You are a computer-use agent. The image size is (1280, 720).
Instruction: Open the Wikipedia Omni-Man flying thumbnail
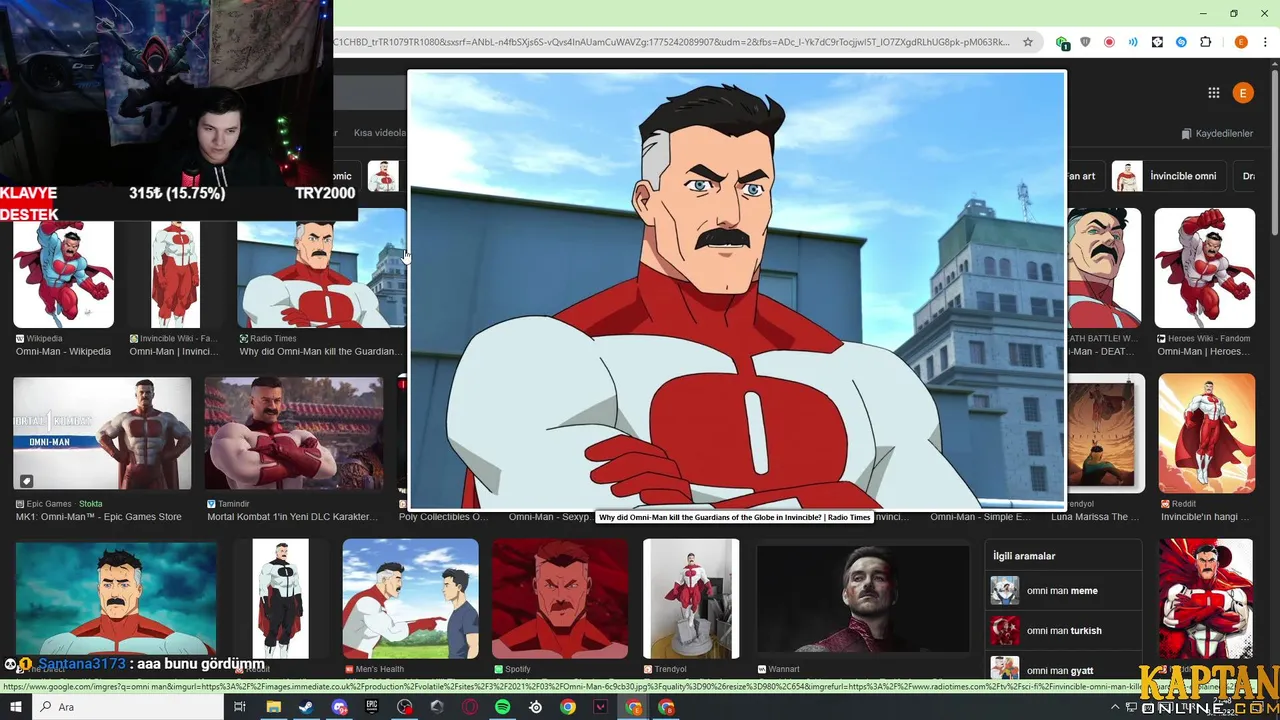pyautogui.click(x=63, y=274)
